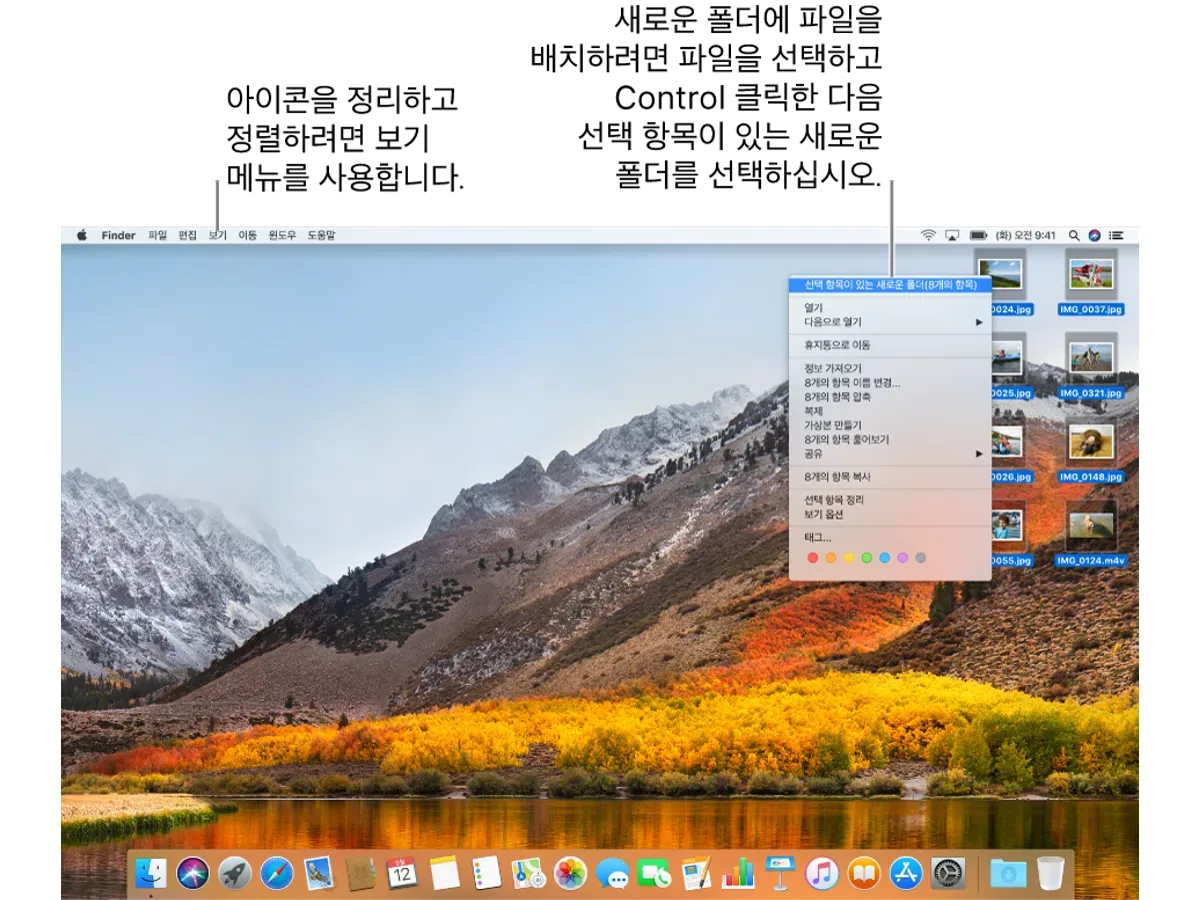Launch Siri from the Dock

[193, 873]
